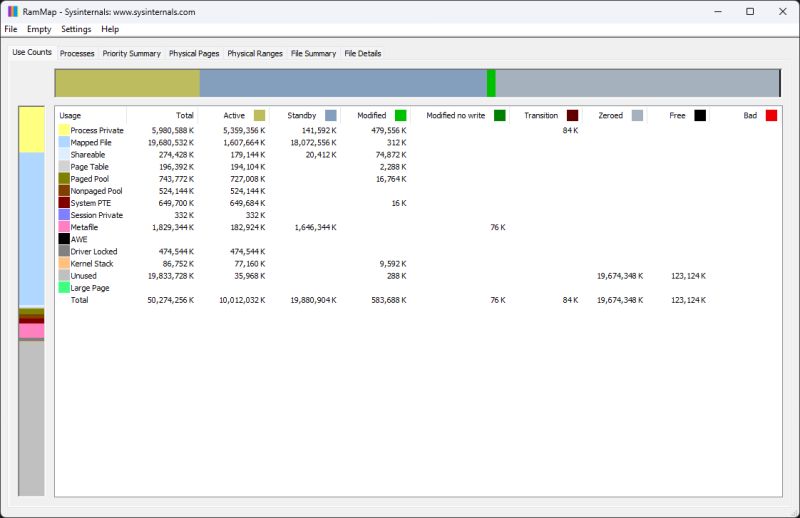800x518 pixels.
Task: Click the Process Private yellow swatch
Action: (64, 130)
